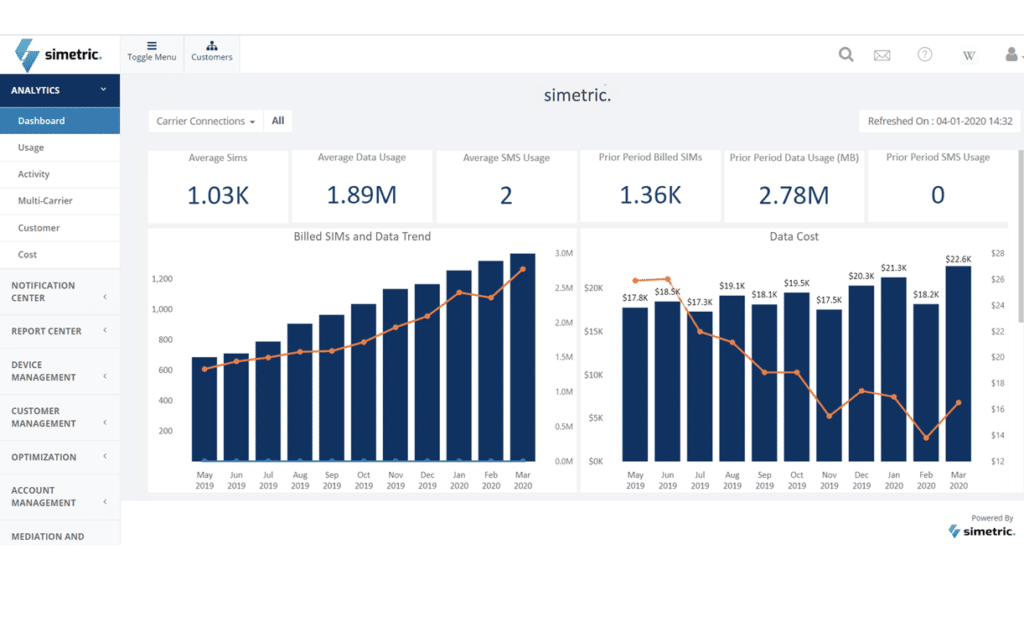Expand the CUSTOMER MANAGEMENT section

pos(59,417)
